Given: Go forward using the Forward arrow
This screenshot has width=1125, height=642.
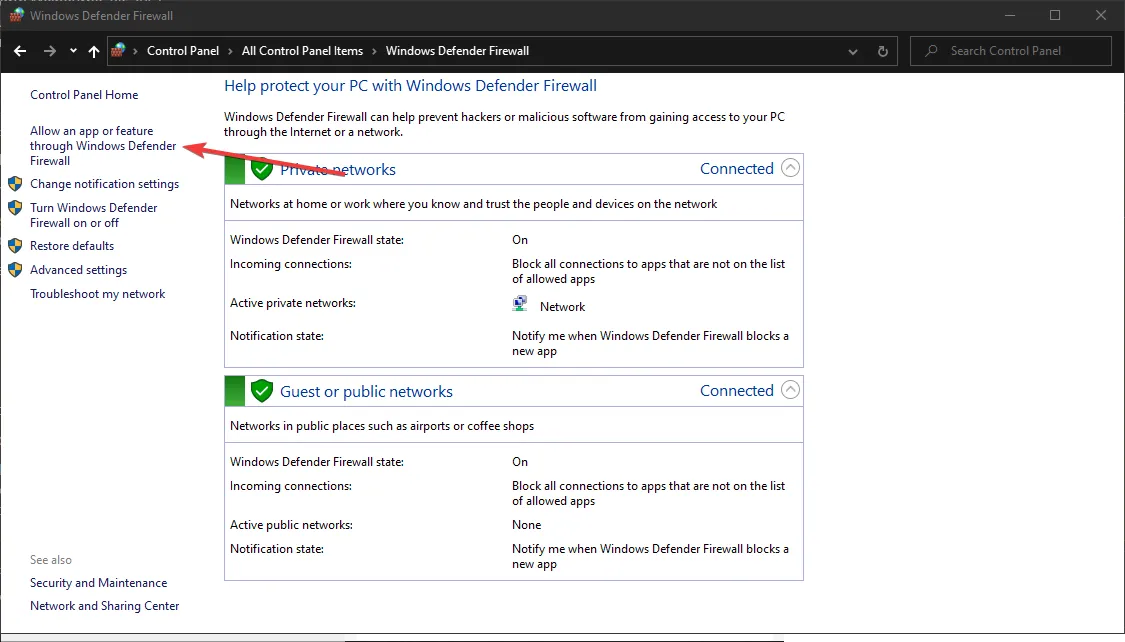Looking at the screenshot, I should [x=50, y=51].
